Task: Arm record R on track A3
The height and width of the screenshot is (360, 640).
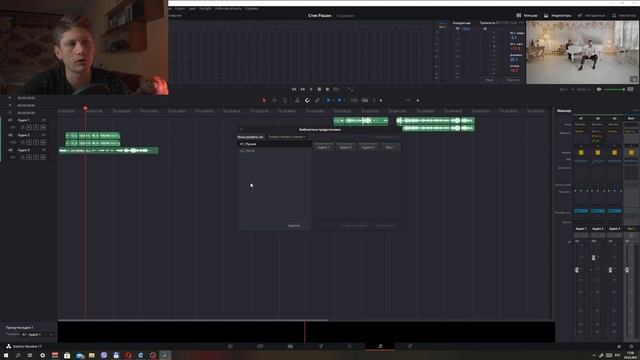Action: point(29,157)
